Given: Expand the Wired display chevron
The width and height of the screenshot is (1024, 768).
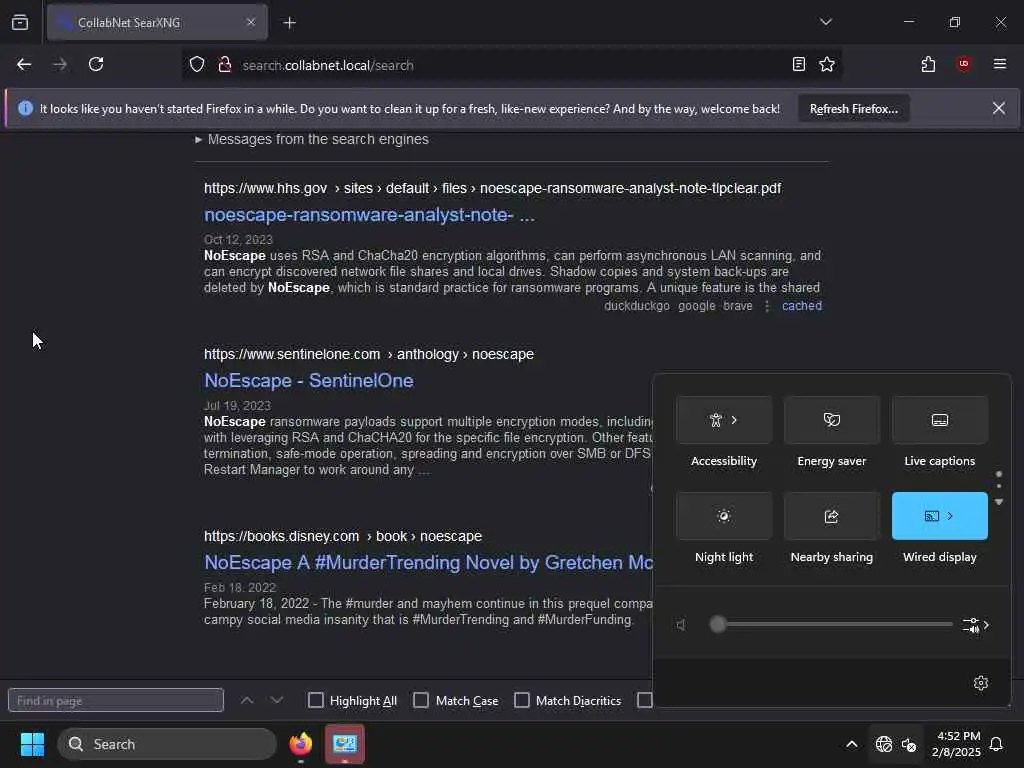Looking at the screenshot, I should pyautogui.click(x=950, y=516).
